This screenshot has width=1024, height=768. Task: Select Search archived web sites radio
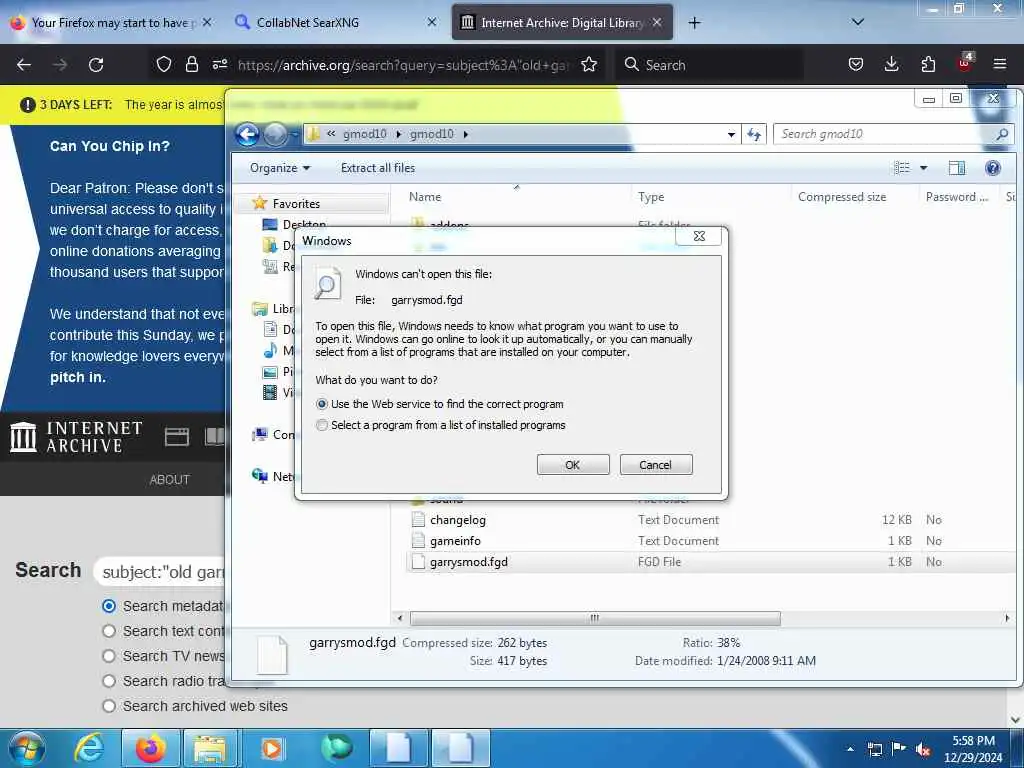(109, 706)
